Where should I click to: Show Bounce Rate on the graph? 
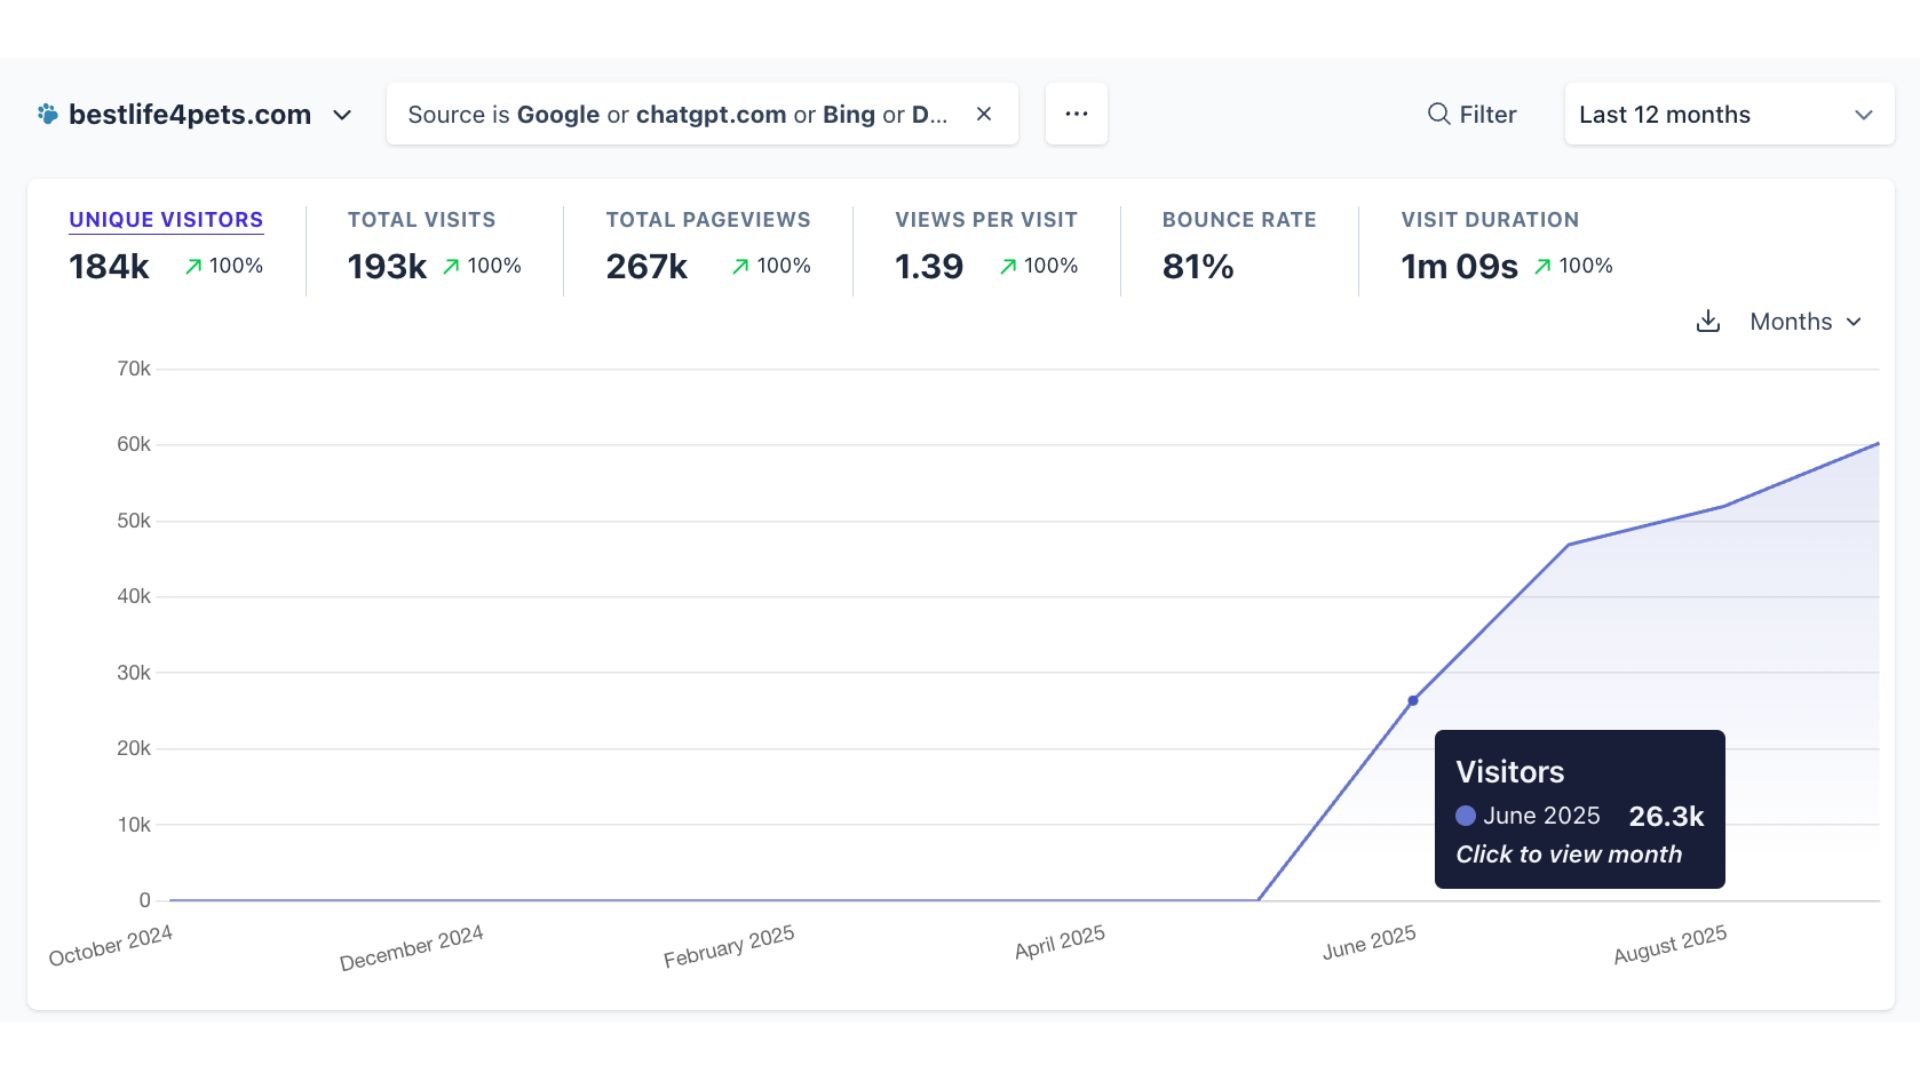point(1239,220)
